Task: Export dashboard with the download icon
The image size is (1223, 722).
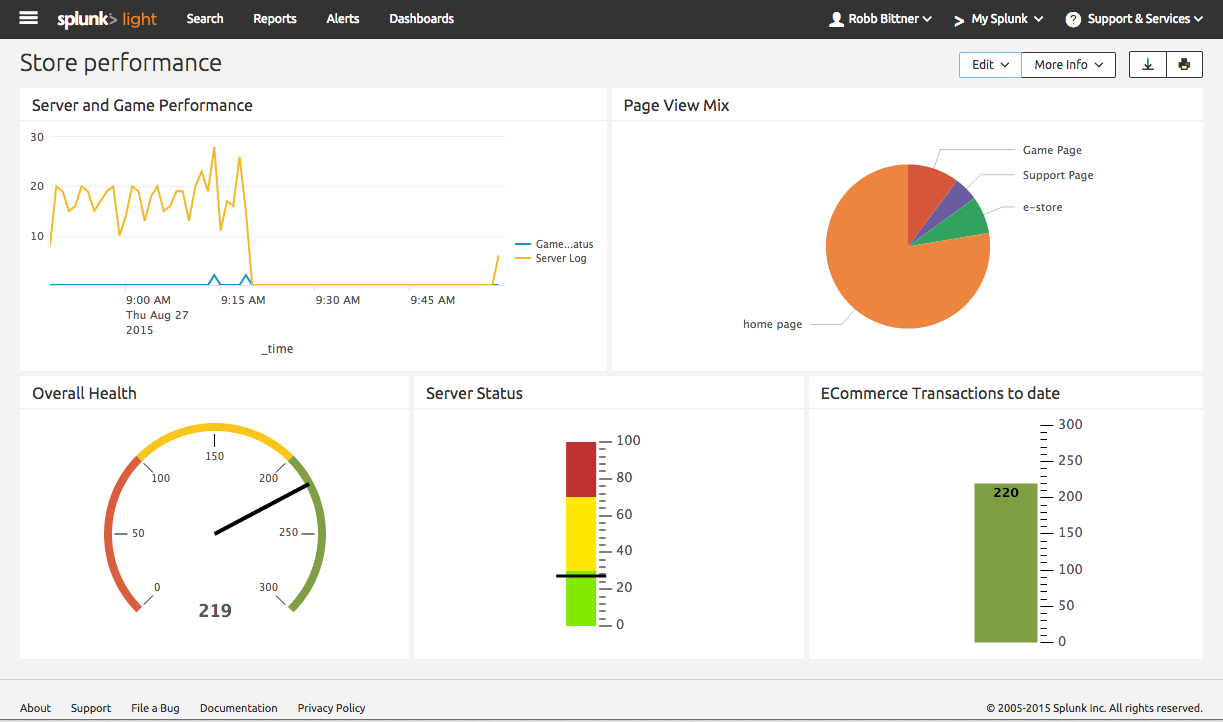Action: (1148, 64)
